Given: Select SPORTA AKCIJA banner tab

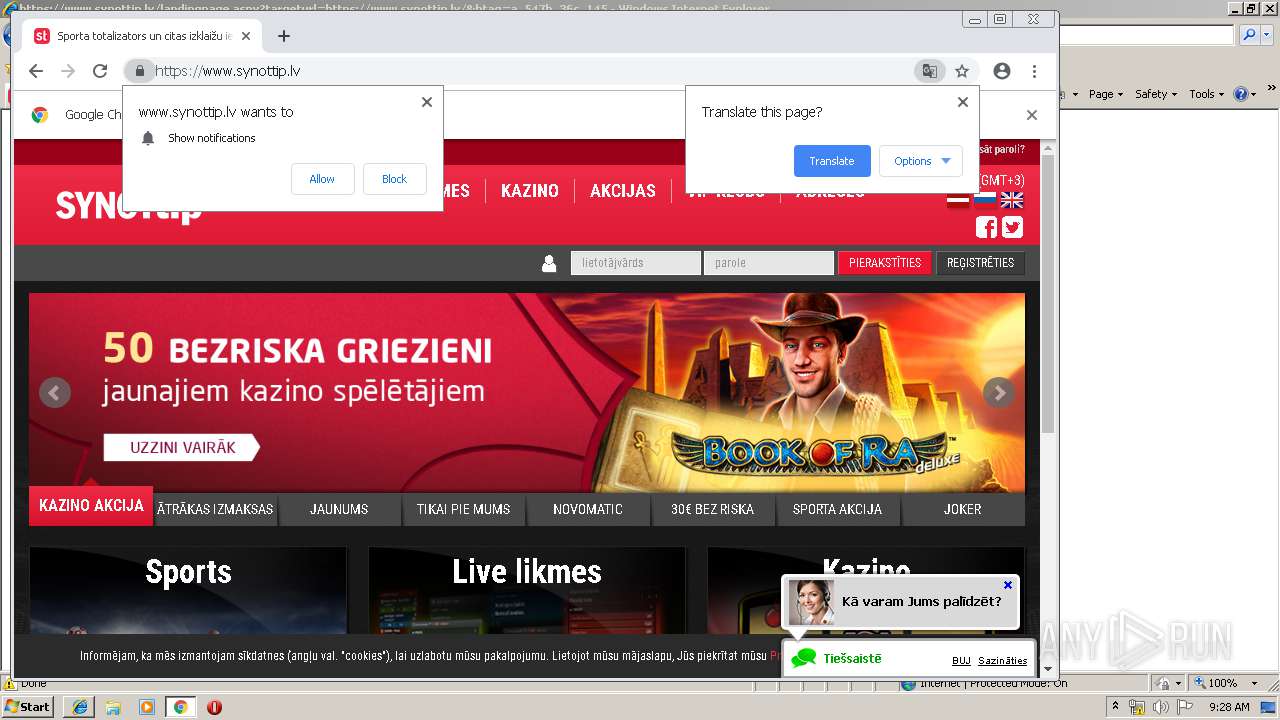Looking at the screenshot, I should (837, 509).
